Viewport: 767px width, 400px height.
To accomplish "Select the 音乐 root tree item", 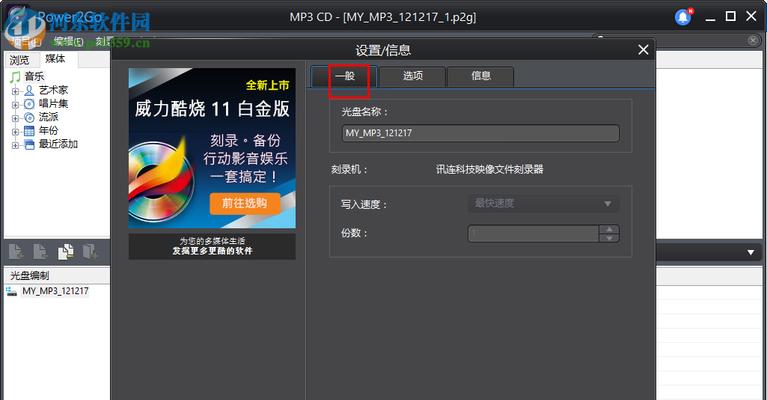I will [34, 77].
